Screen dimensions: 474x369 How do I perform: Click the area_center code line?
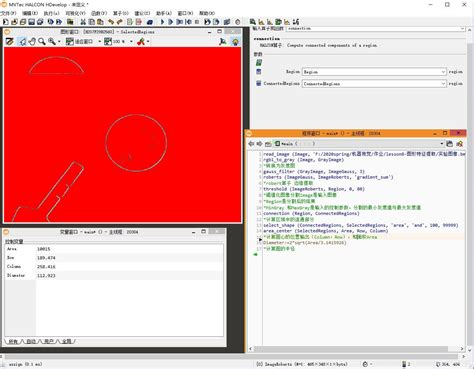click(x=326, y=231)
